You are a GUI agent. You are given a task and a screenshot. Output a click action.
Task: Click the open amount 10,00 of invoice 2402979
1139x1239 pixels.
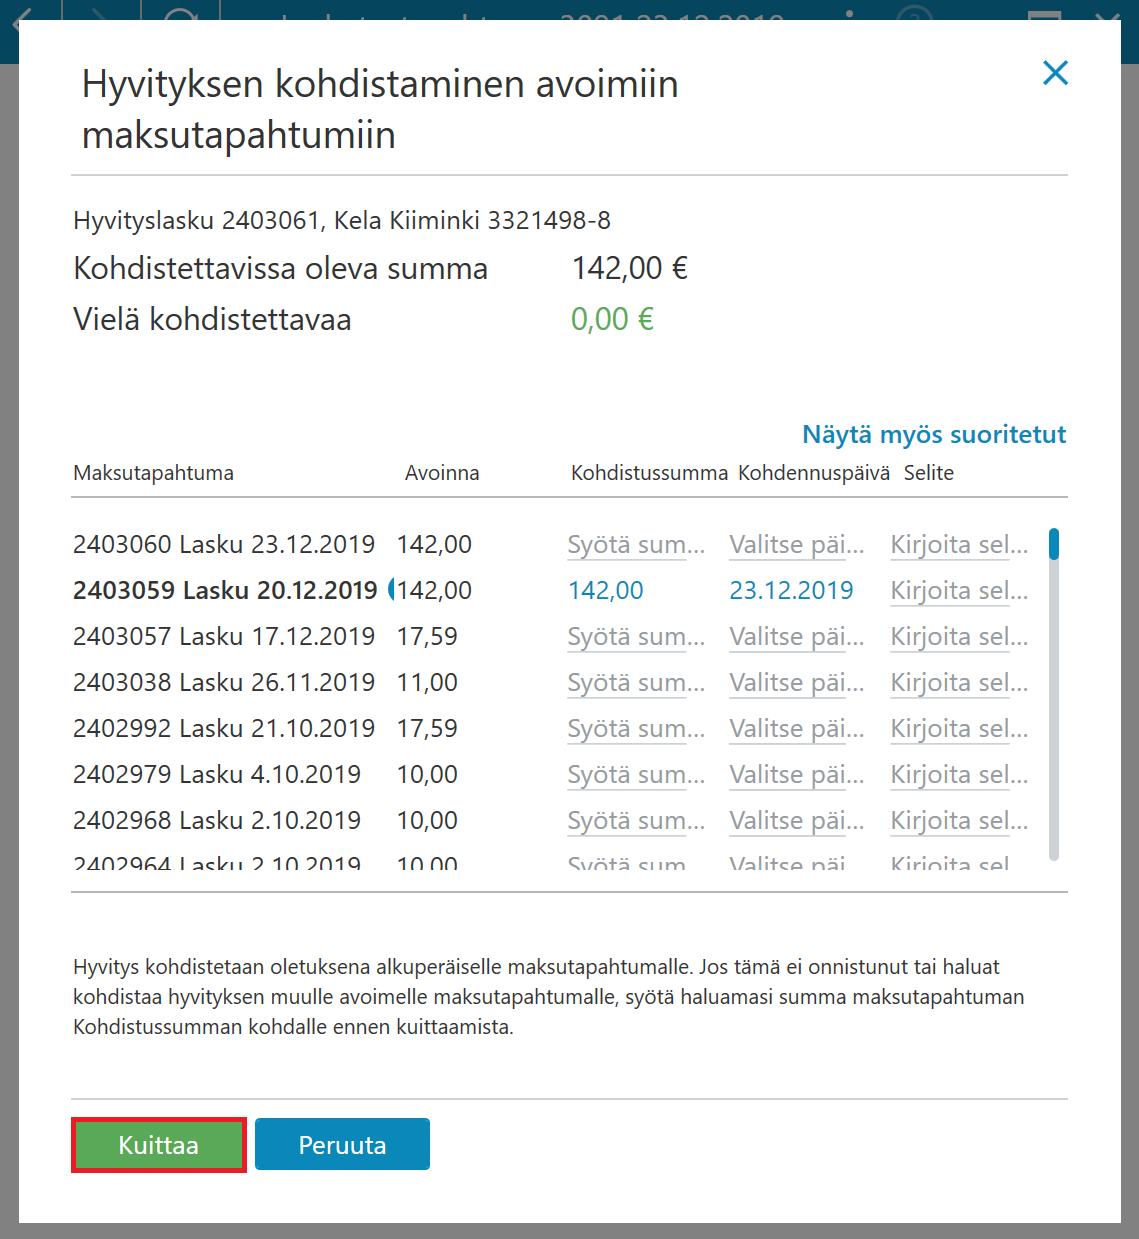click(427, 775)
